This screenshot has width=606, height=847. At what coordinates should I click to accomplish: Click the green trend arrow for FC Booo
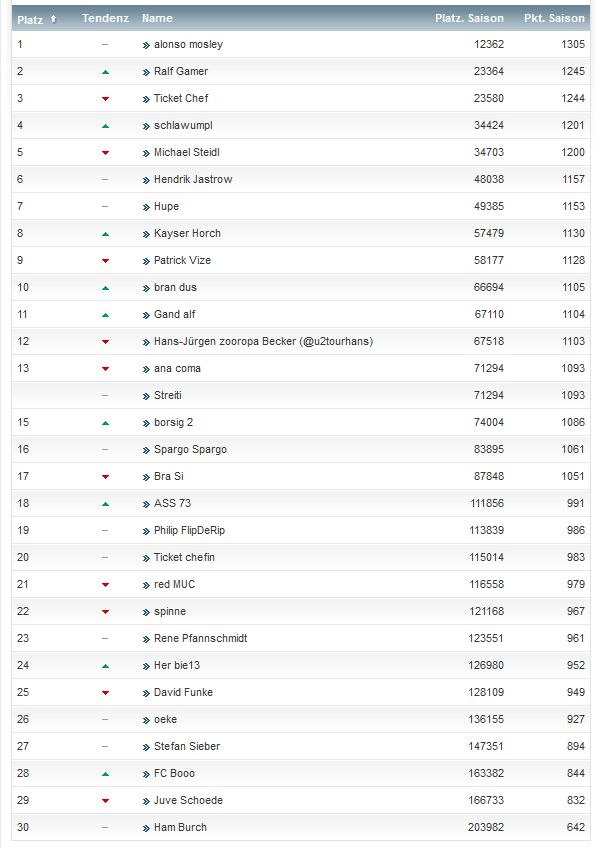click(105, 774)
